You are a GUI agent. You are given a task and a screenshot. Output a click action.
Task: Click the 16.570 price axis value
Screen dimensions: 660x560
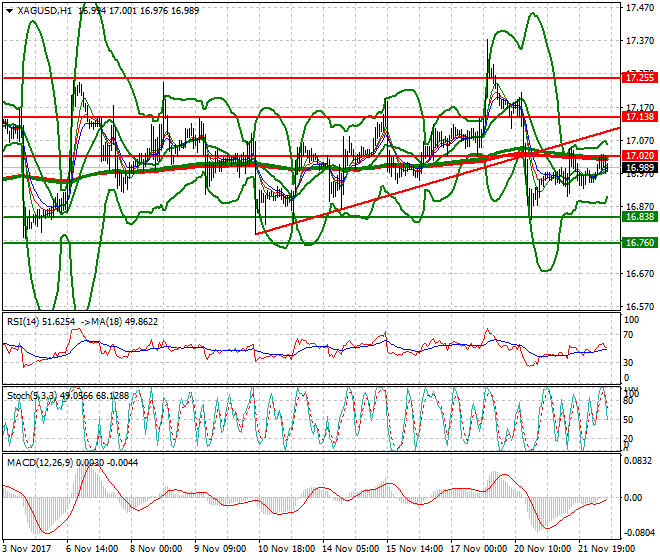click(x=640, y=307)
